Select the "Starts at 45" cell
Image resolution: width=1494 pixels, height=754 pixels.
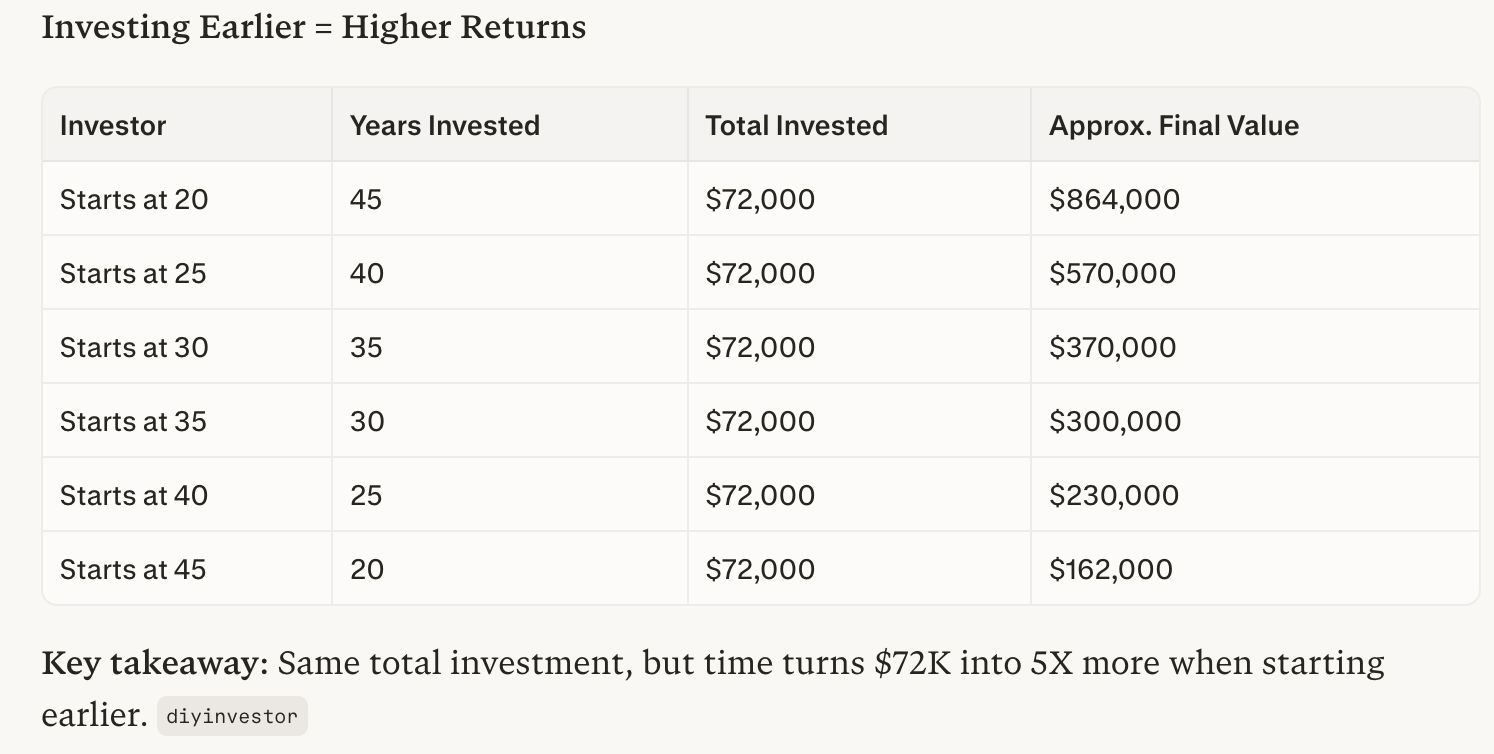pyautogui.click(x=133, y=570)
